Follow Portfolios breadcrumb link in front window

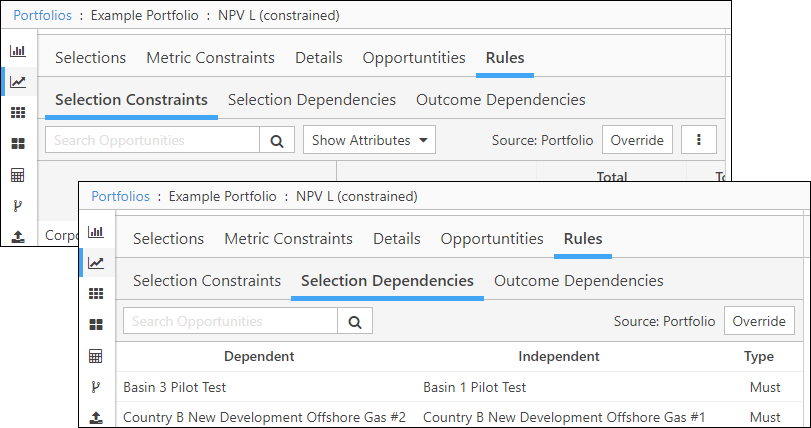pyautogui.click(x=121, y=196)
